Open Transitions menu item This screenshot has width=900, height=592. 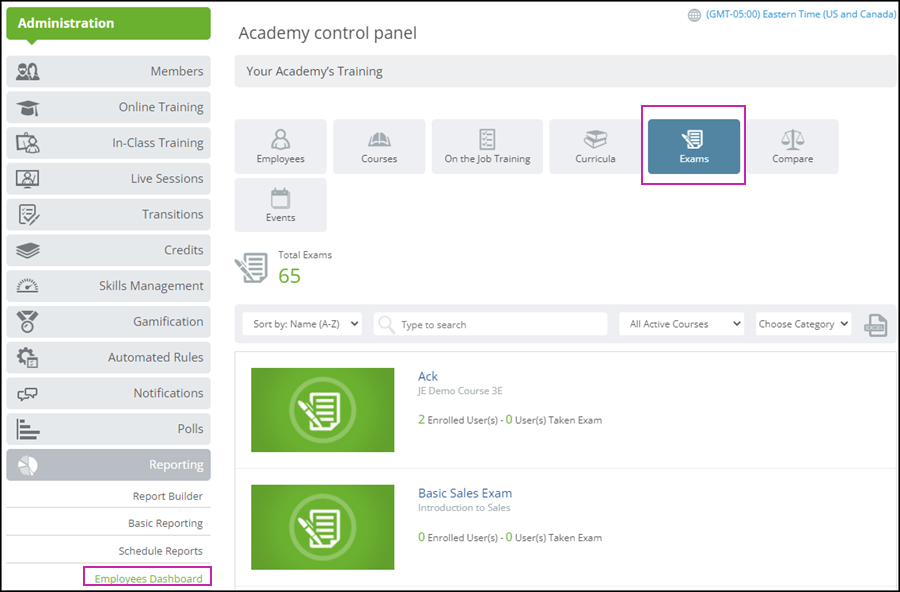108,214
